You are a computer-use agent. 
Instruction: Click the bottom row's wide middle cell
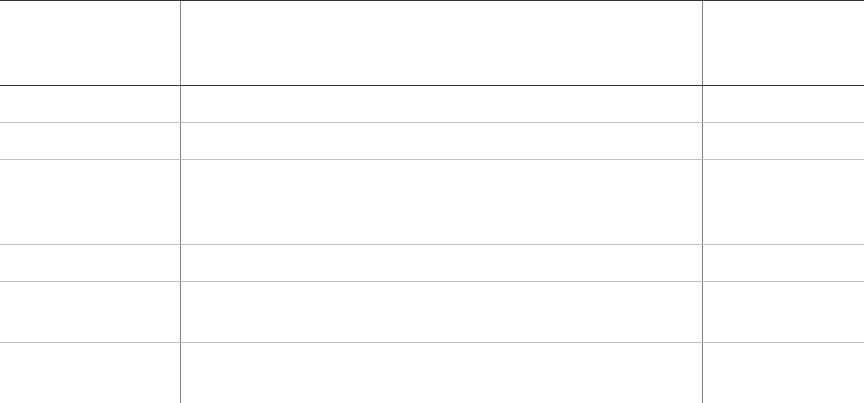pyautogui.click(x=441, y=373)
